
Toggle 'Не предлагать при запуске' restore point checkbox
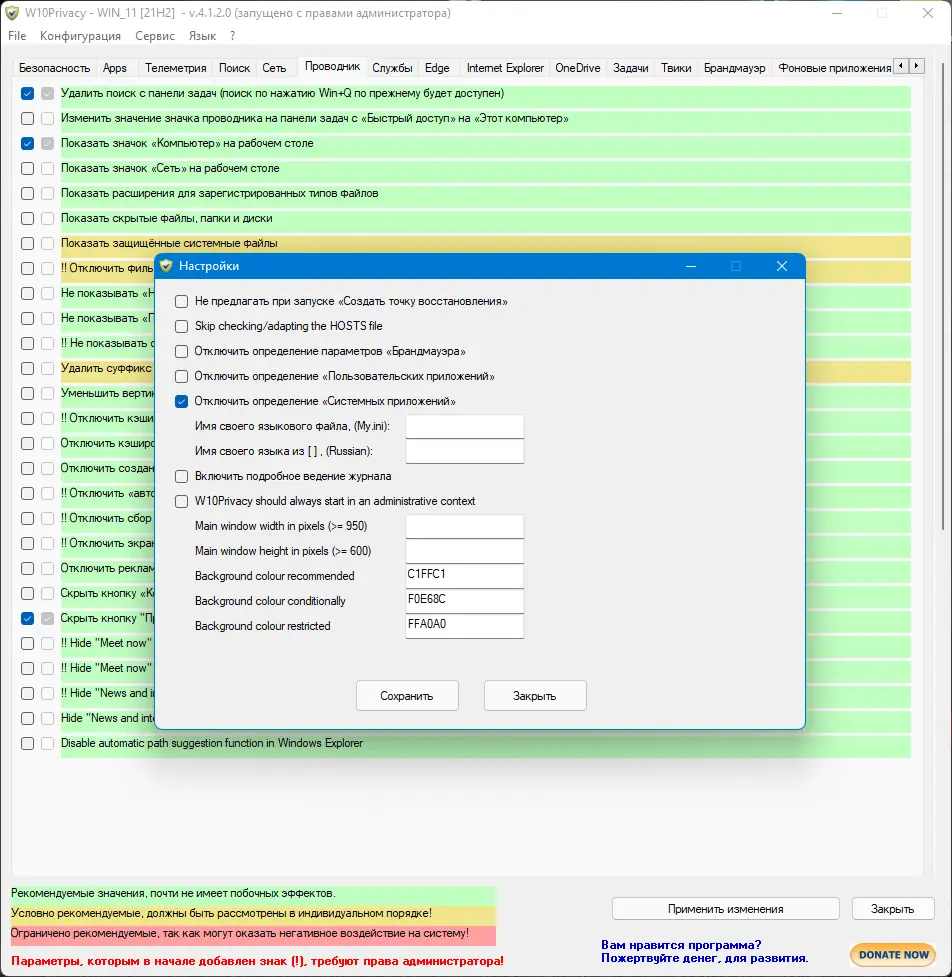click(181, 302)
